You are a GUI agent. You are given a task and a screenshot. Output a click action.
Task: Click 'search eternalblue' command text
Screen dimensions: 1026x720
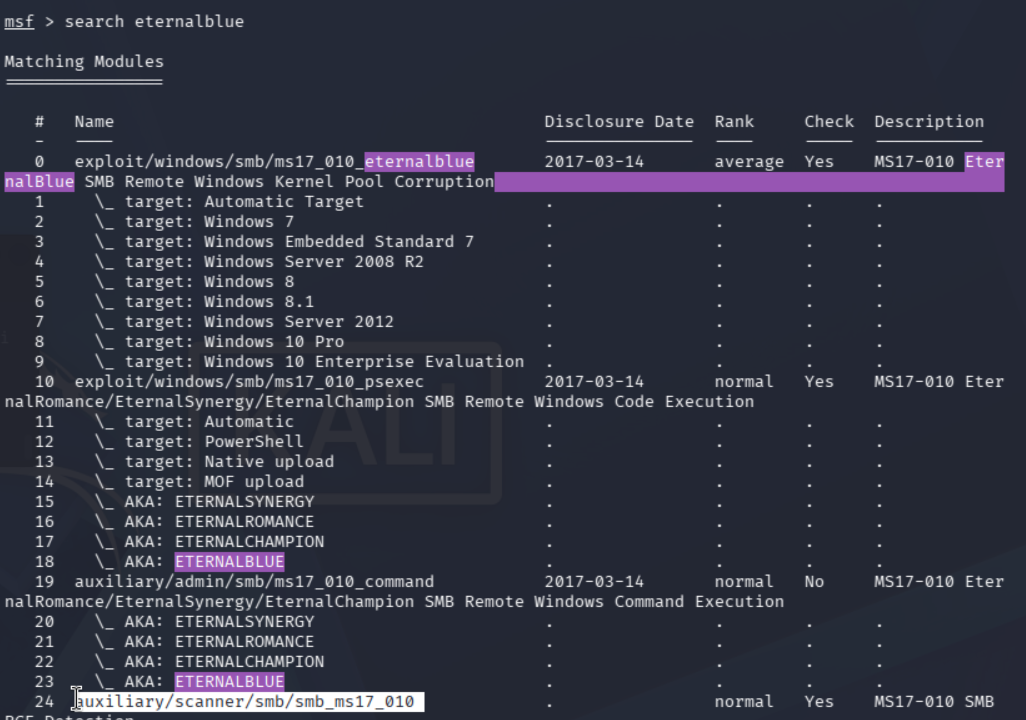pos(154,22)
